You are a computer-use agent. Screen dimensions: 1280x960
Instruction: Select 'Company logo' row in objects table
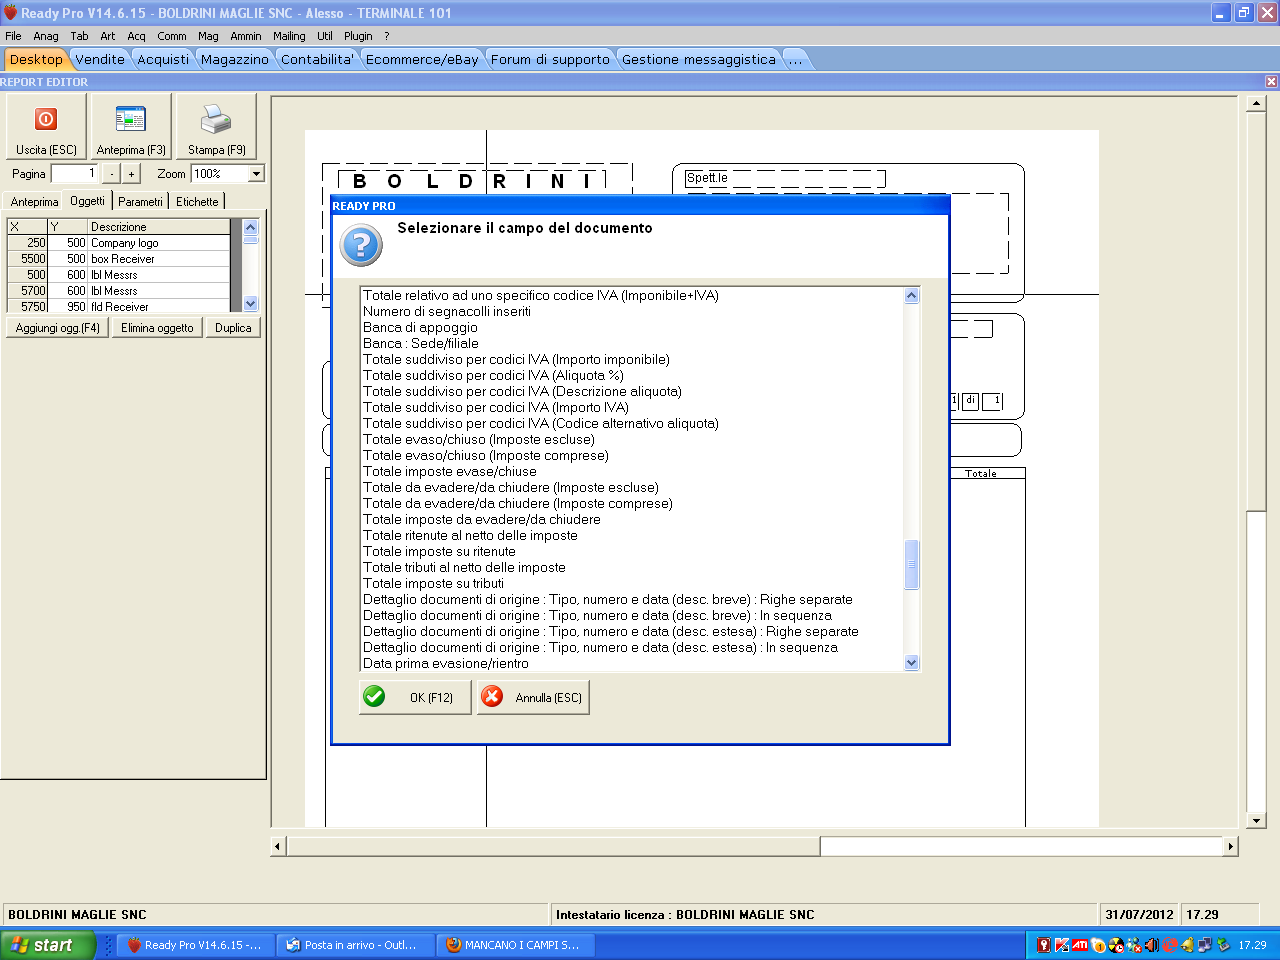[119, 243]
